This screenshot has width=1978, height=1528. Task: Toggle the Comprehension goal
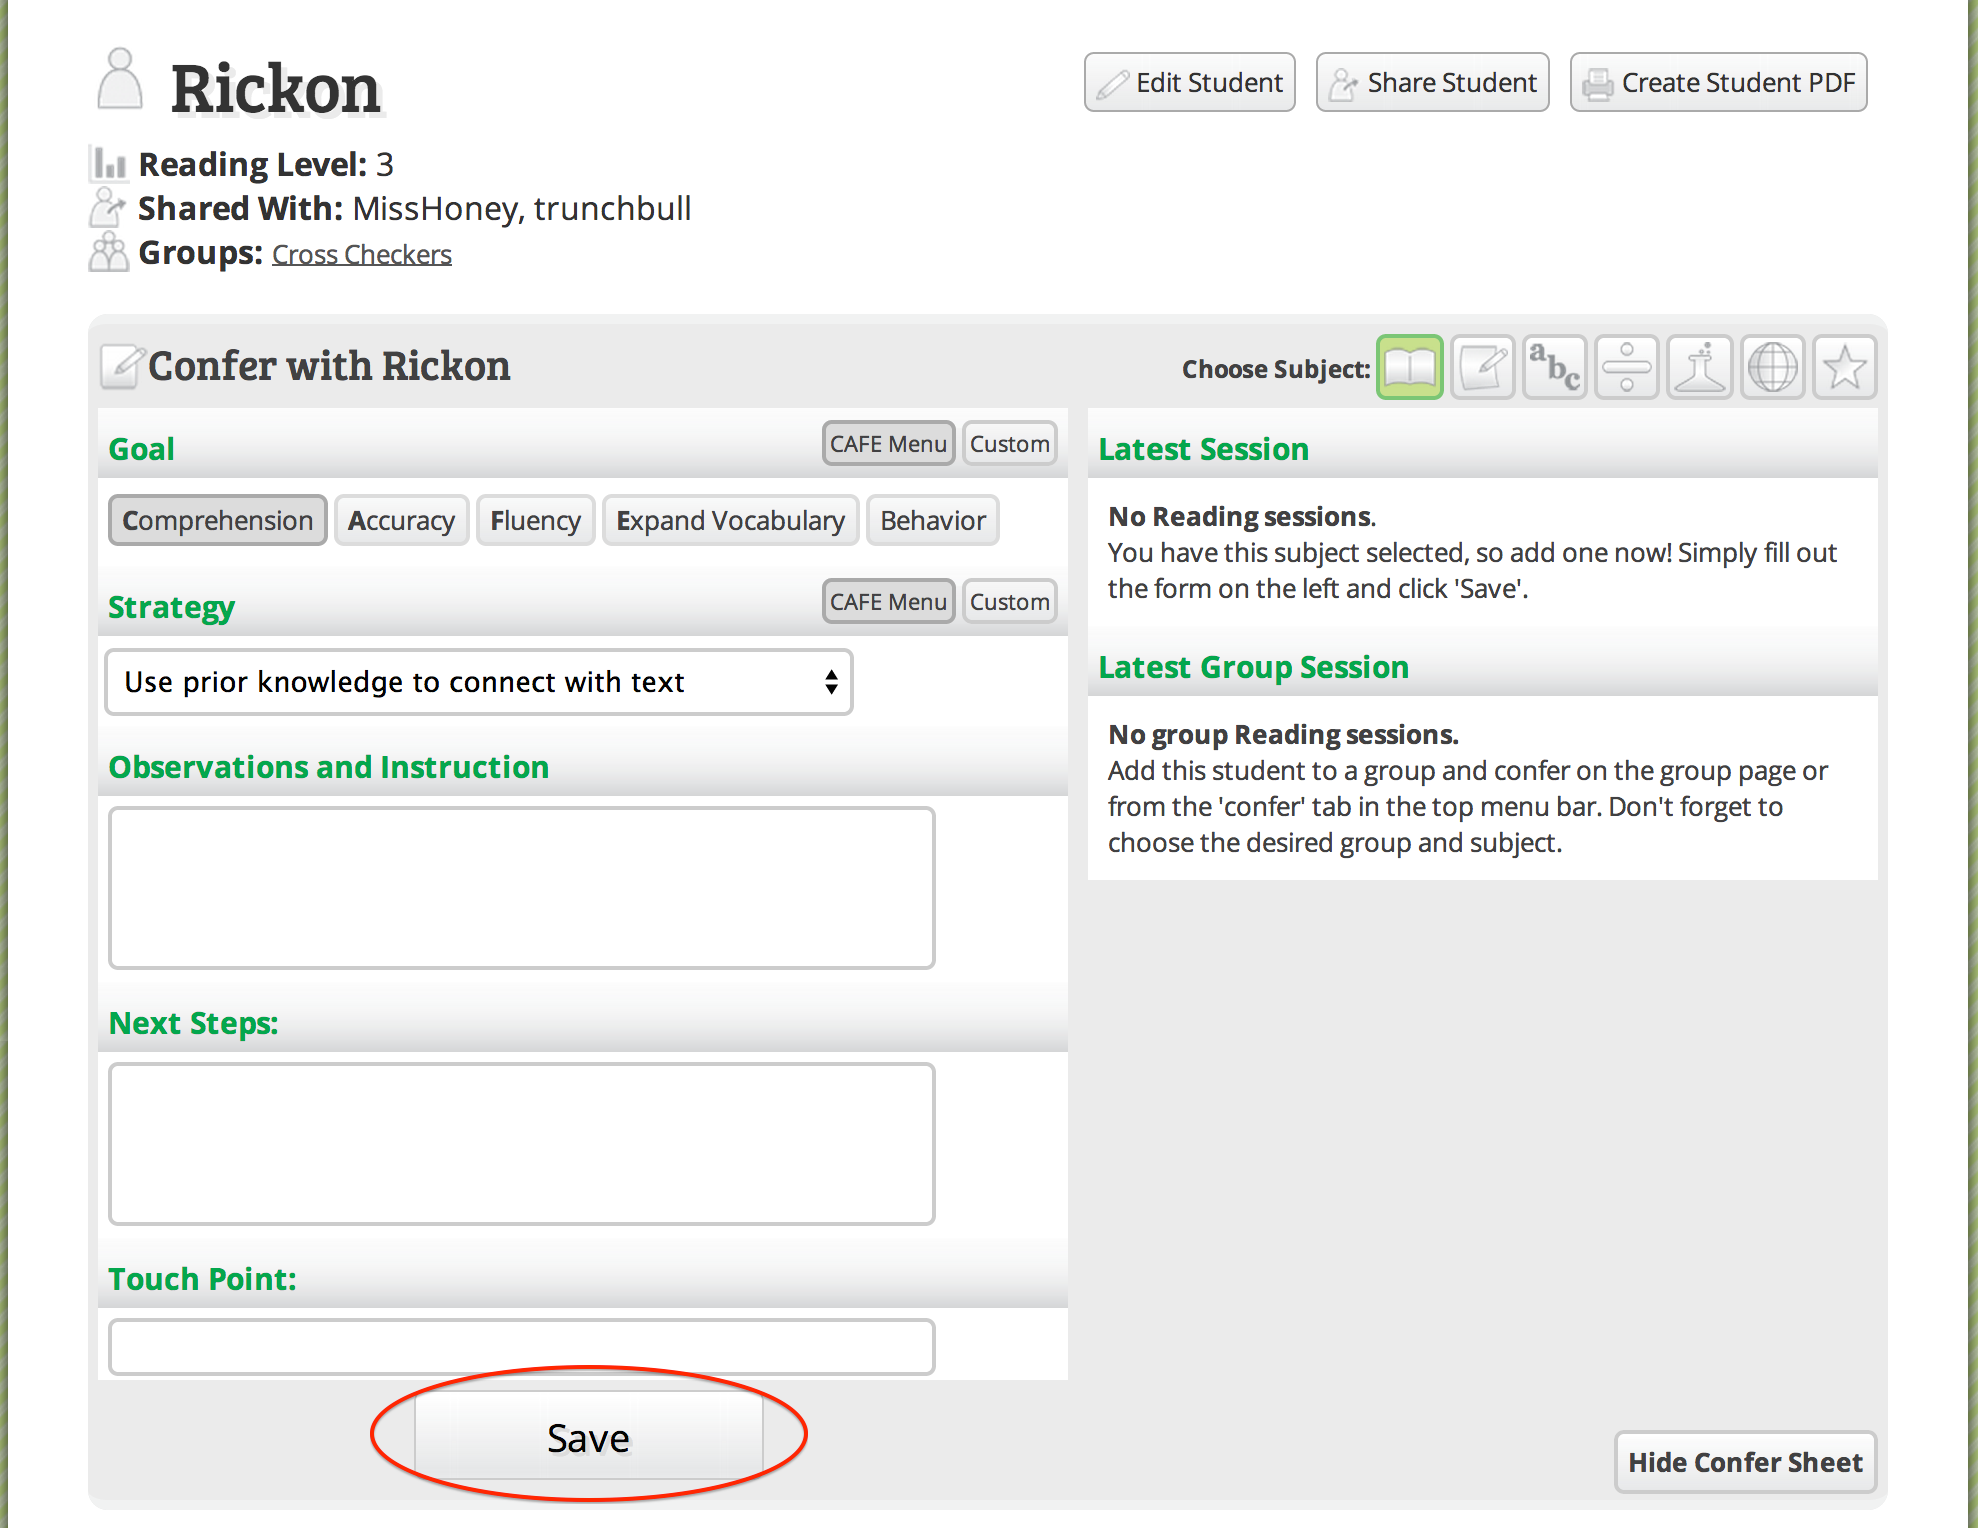point(218,520)
